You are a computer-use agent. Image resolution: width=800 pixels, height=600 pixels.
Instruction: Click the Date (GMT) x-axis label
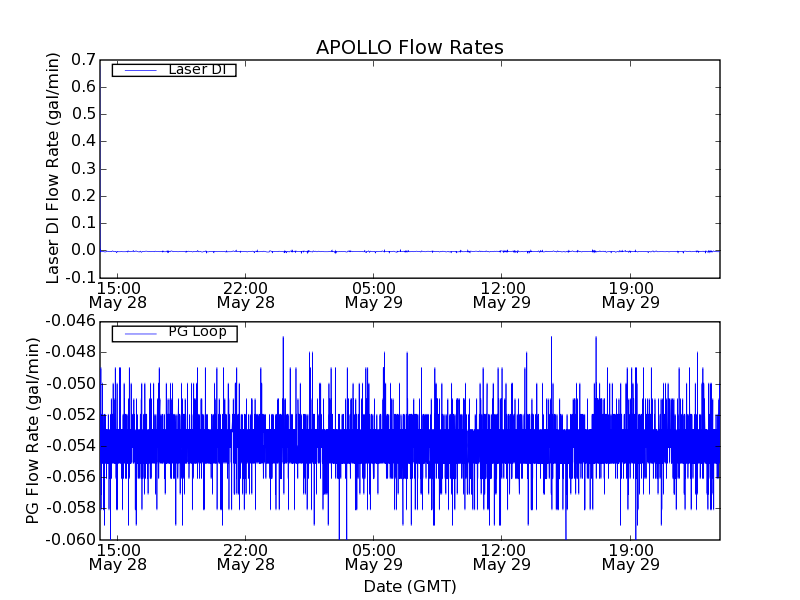point(409,586)
